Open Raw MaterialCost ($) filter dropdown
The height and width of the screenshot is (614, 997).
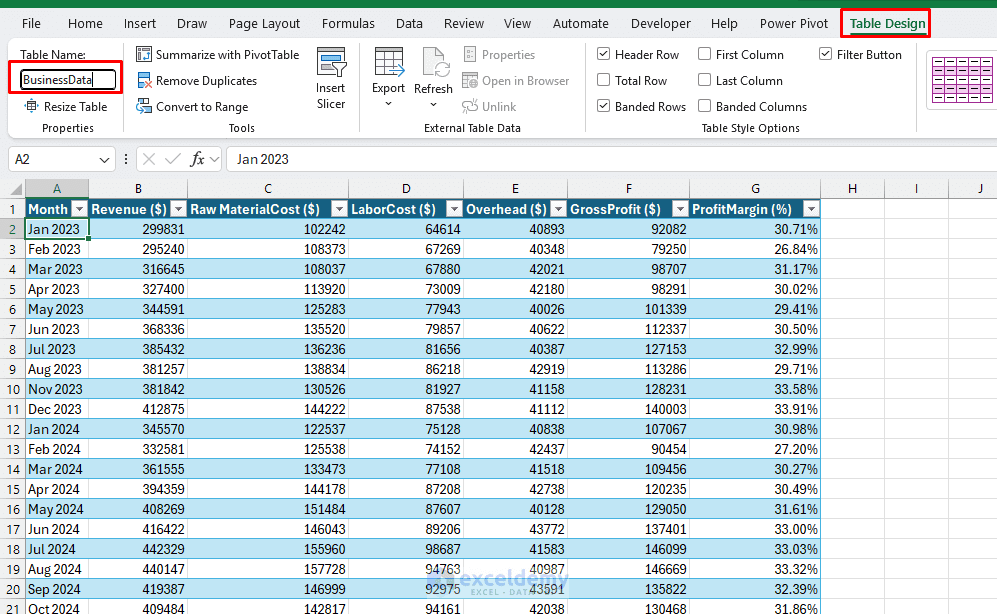340,209
